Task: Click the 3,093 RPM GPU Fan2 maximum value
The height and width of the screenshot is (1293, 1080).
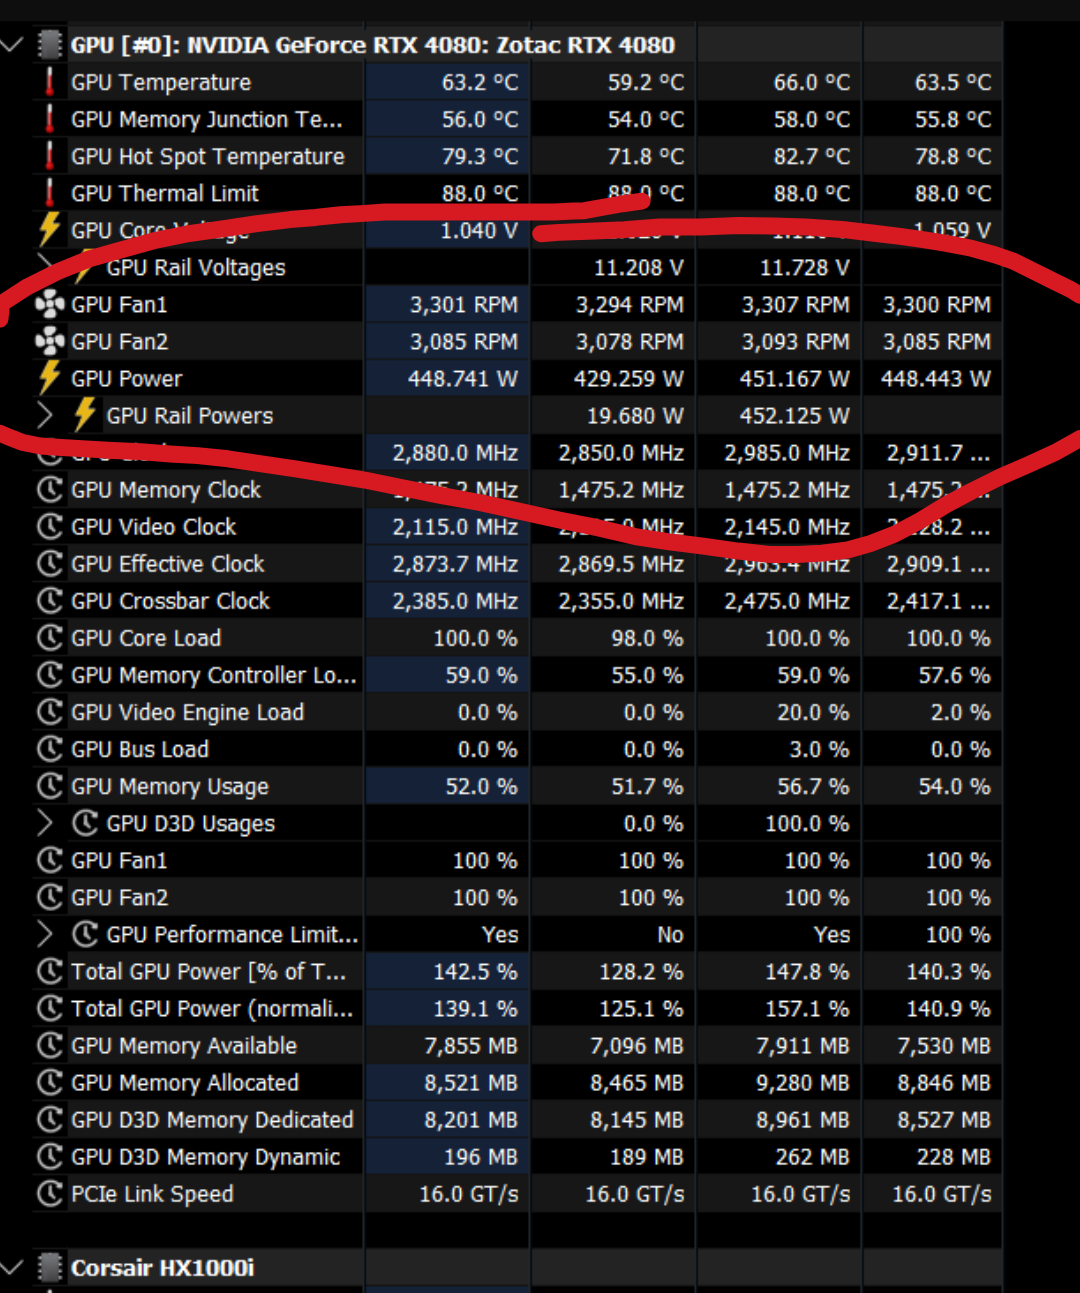Action: click(x=795, y=341)
